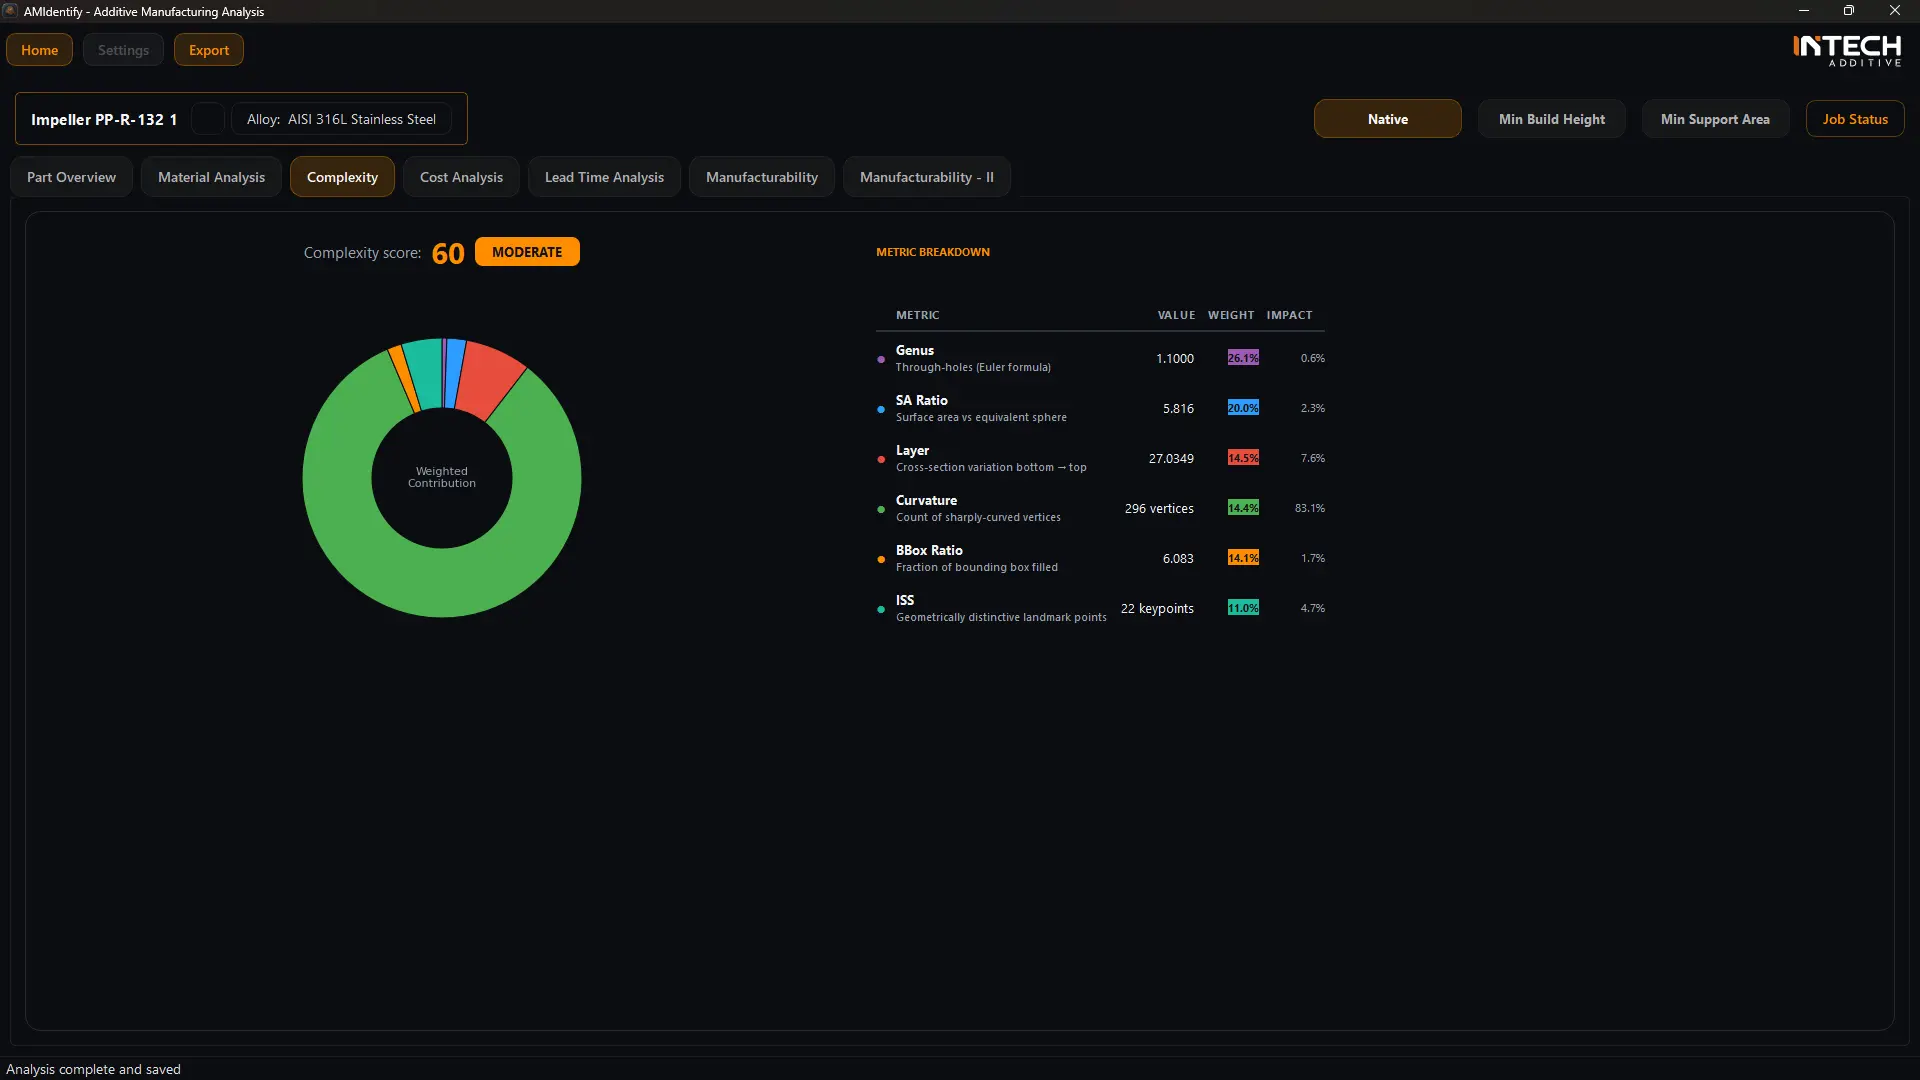Click the Genus metric name
This screenshot has width=1920, height=1080.
coord(915,350)
